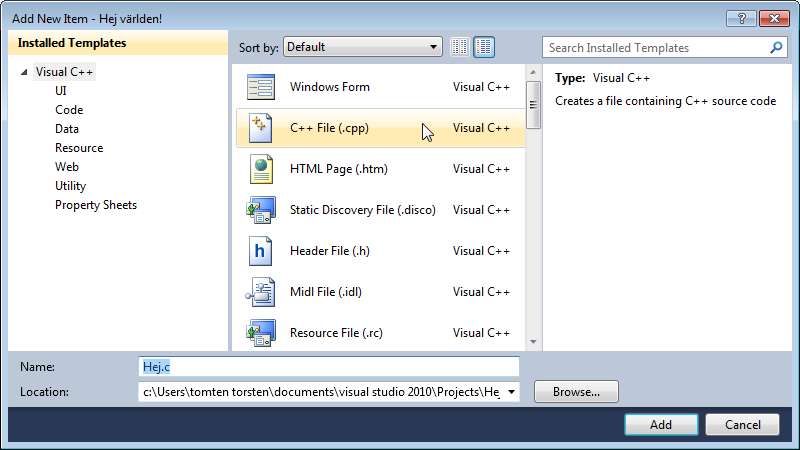This screenshot has height=450, width=800.
Task: Click the 'Header File (.h)' template name
Action: (330, 251)
